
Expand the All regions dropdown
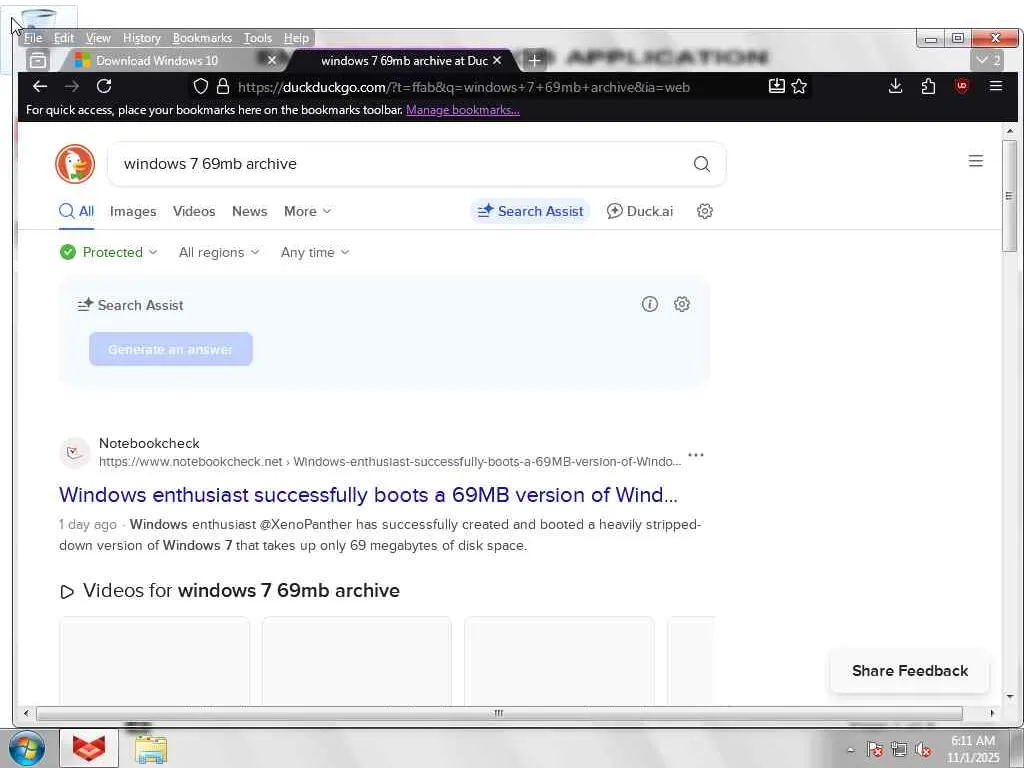pos(219,252)
